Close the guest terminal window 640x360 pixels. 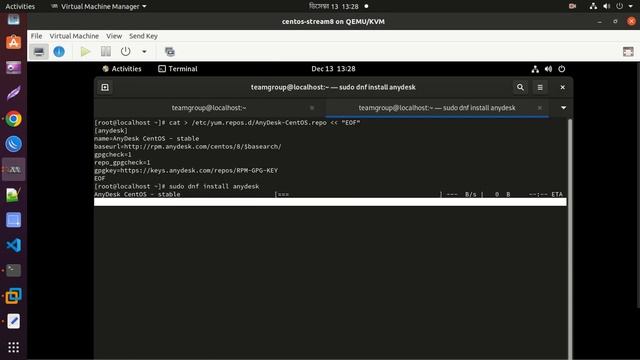coord(562,87)
